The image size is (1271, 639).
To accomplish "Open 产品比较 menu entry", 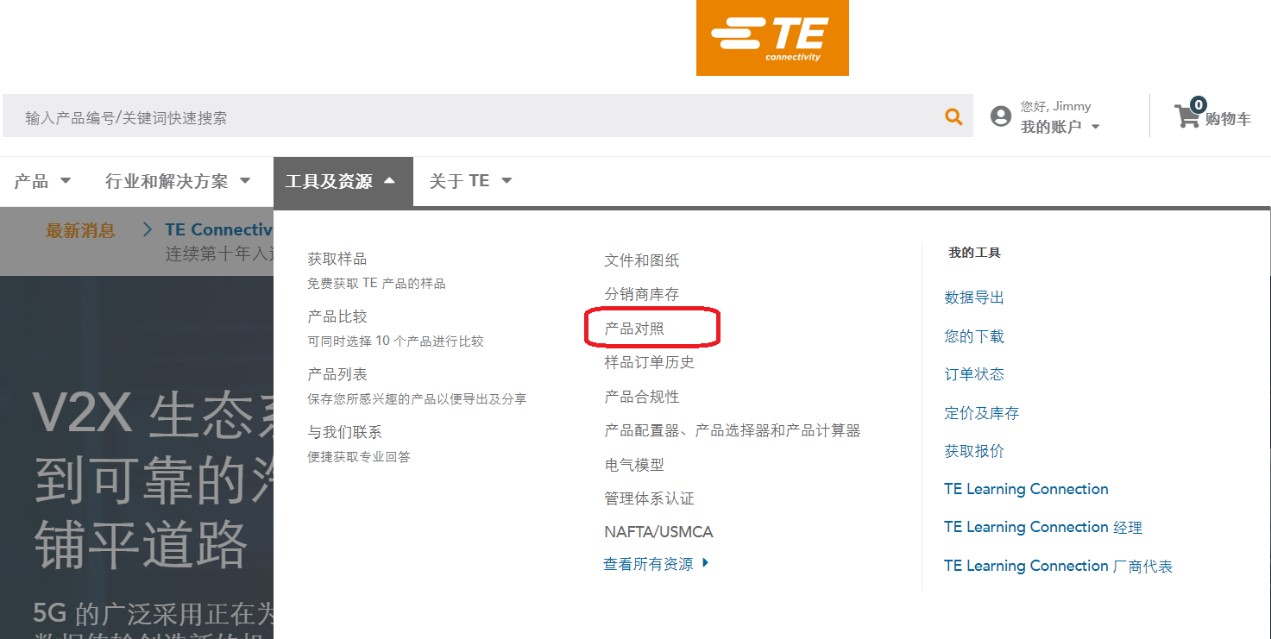I will [x=337, y=316].
